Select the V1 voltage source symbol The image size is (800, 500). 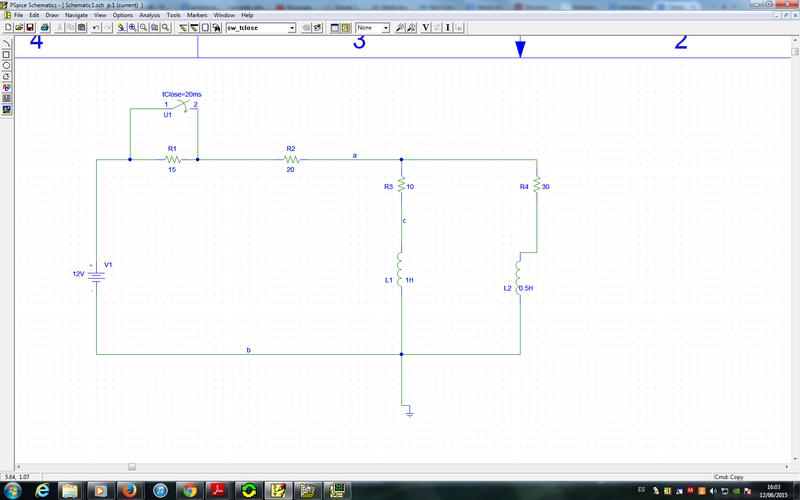tap(96, 273)
